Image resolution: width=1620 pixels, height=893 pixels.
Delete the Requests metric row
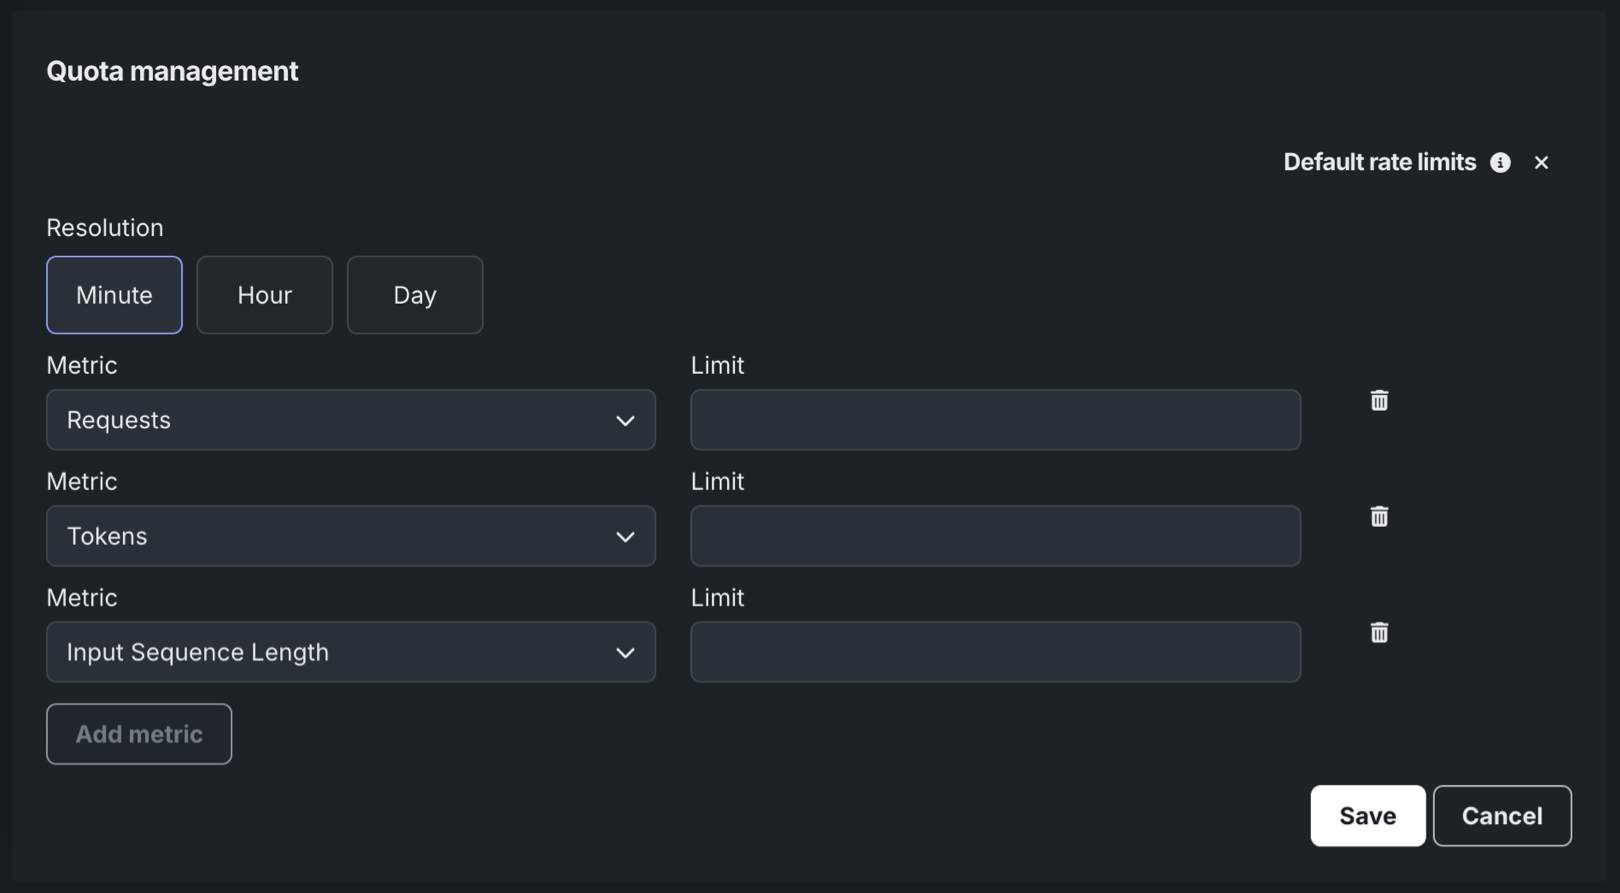coord(1379,401)
